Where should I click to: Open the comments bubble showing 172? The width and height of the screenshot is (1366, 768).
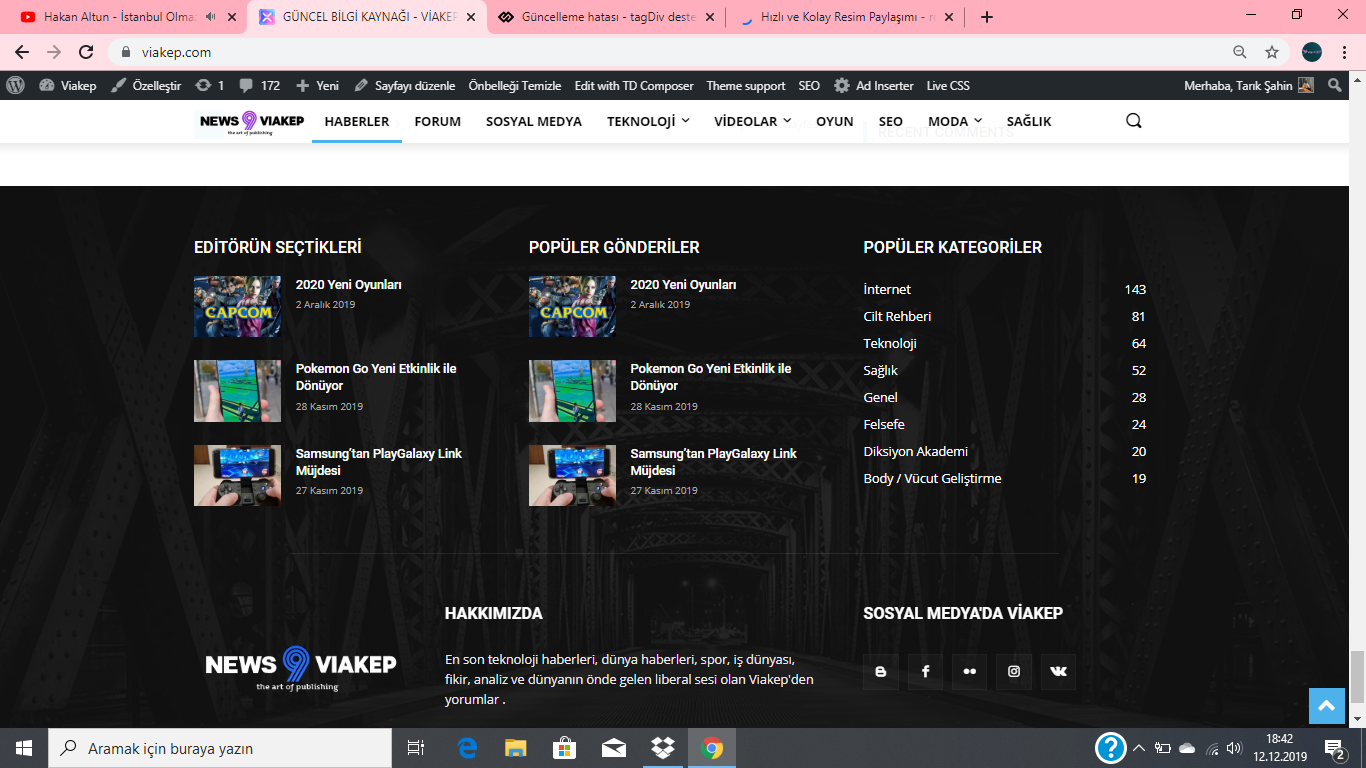(x=259, y=86)
